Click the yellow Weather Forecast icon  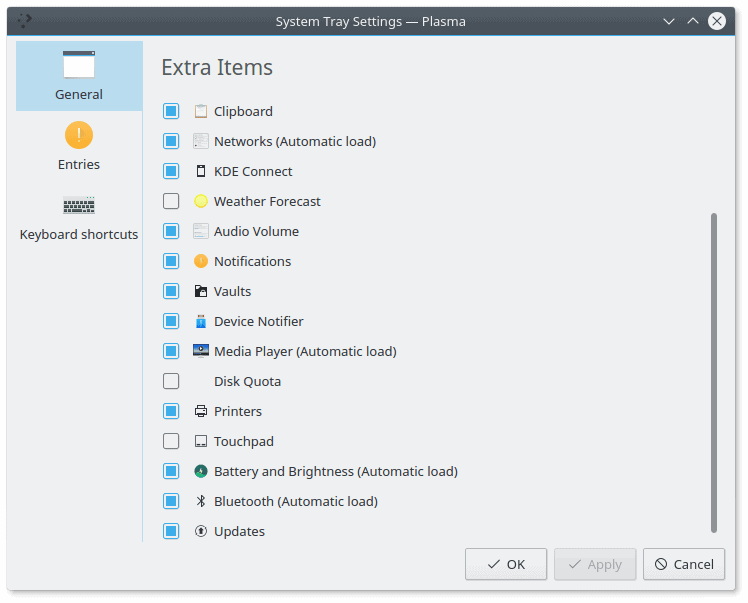click(201, 201)
